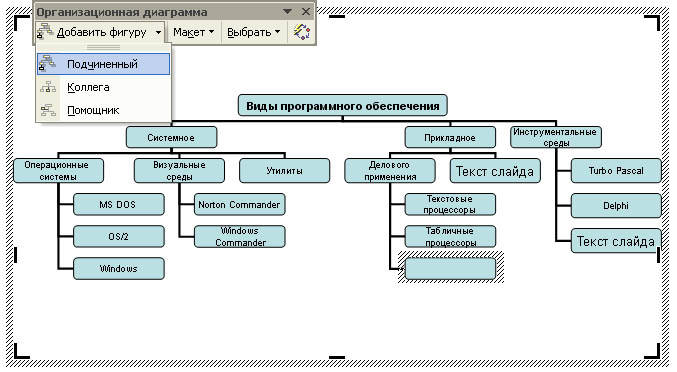Grab the dropdown menu's tear-off handle
Image resolution: width=677 pixels, height=372 pixels.
pos(103,47)
